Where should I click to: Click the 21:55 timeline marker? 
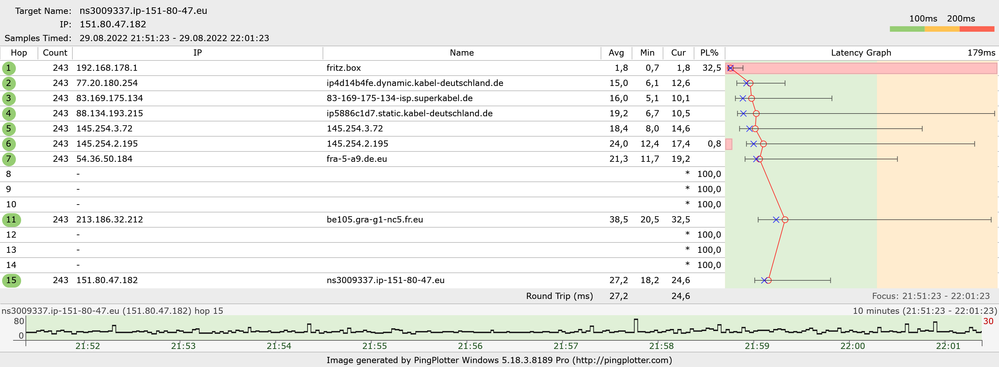coord(375,345)
